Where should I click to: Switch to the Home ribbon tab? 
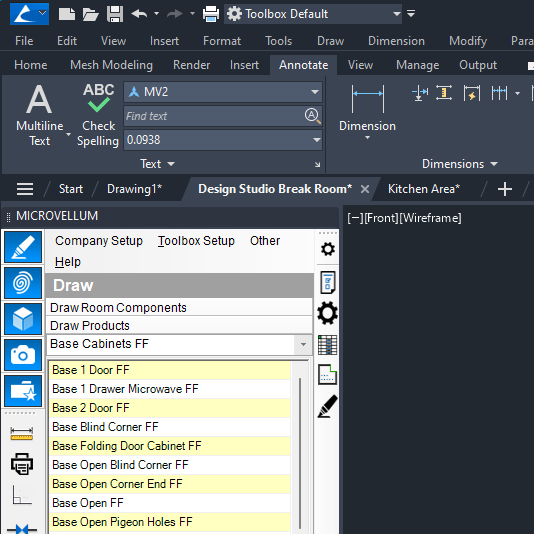click(31, 65)
